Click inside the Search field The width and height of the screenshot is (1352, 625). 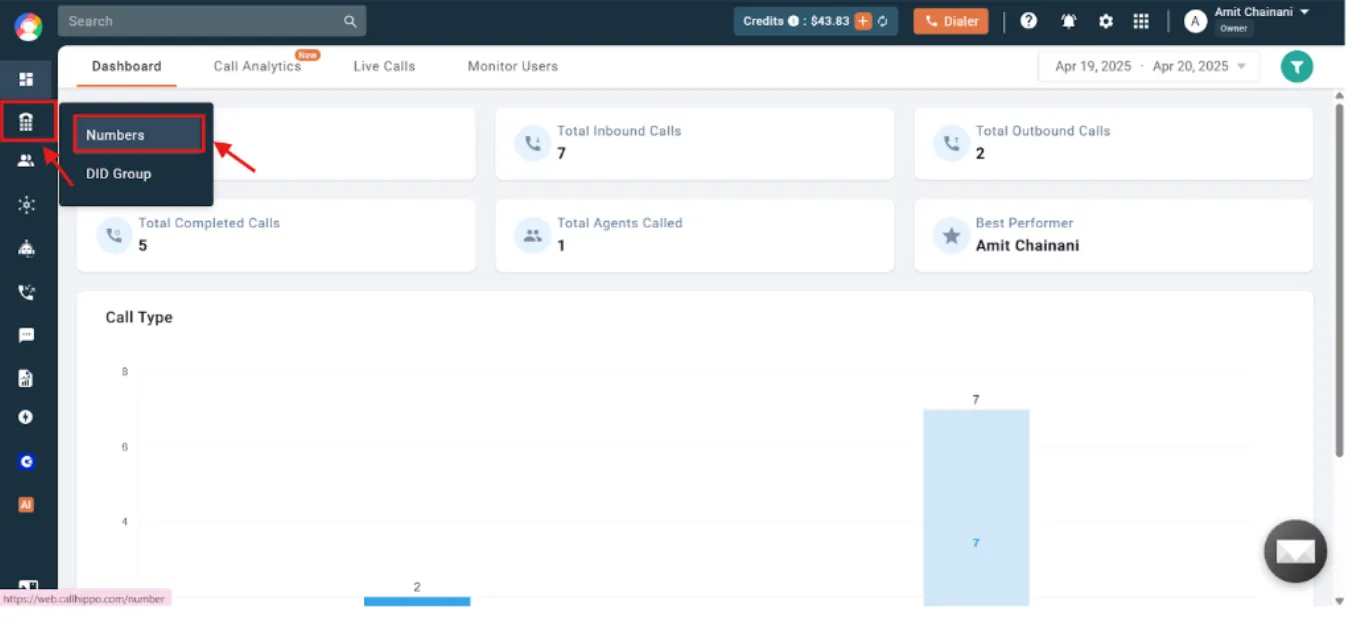(x=200, y=20)
